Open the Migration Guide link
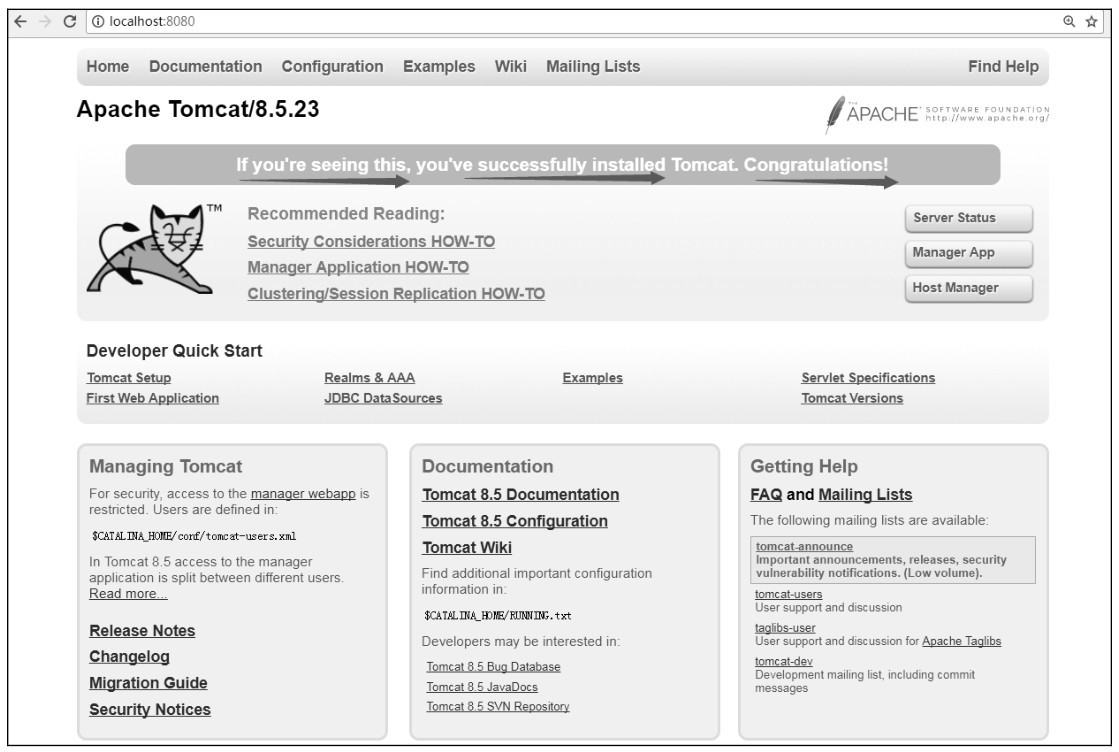The height and width of the screenshot is (752, 1119). point(148,684)
